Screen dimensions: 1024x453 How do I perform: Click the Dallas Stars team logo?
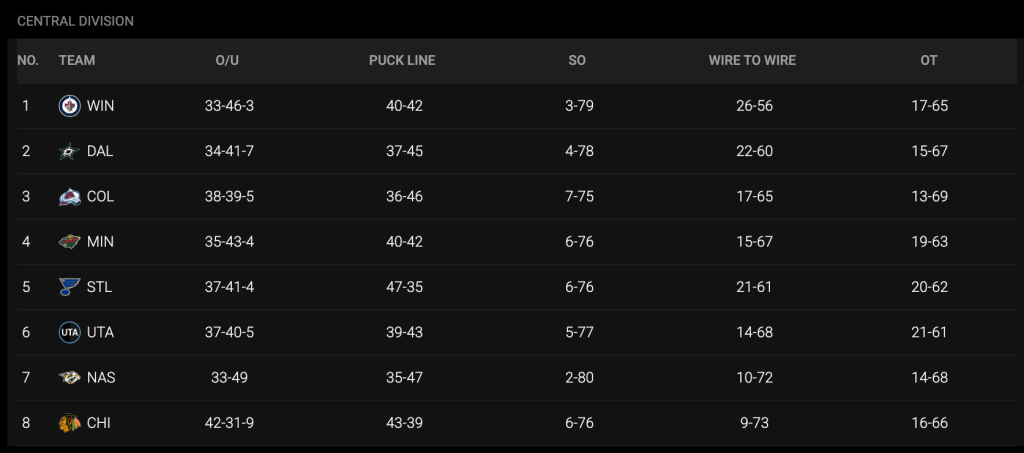coord(69,151)
